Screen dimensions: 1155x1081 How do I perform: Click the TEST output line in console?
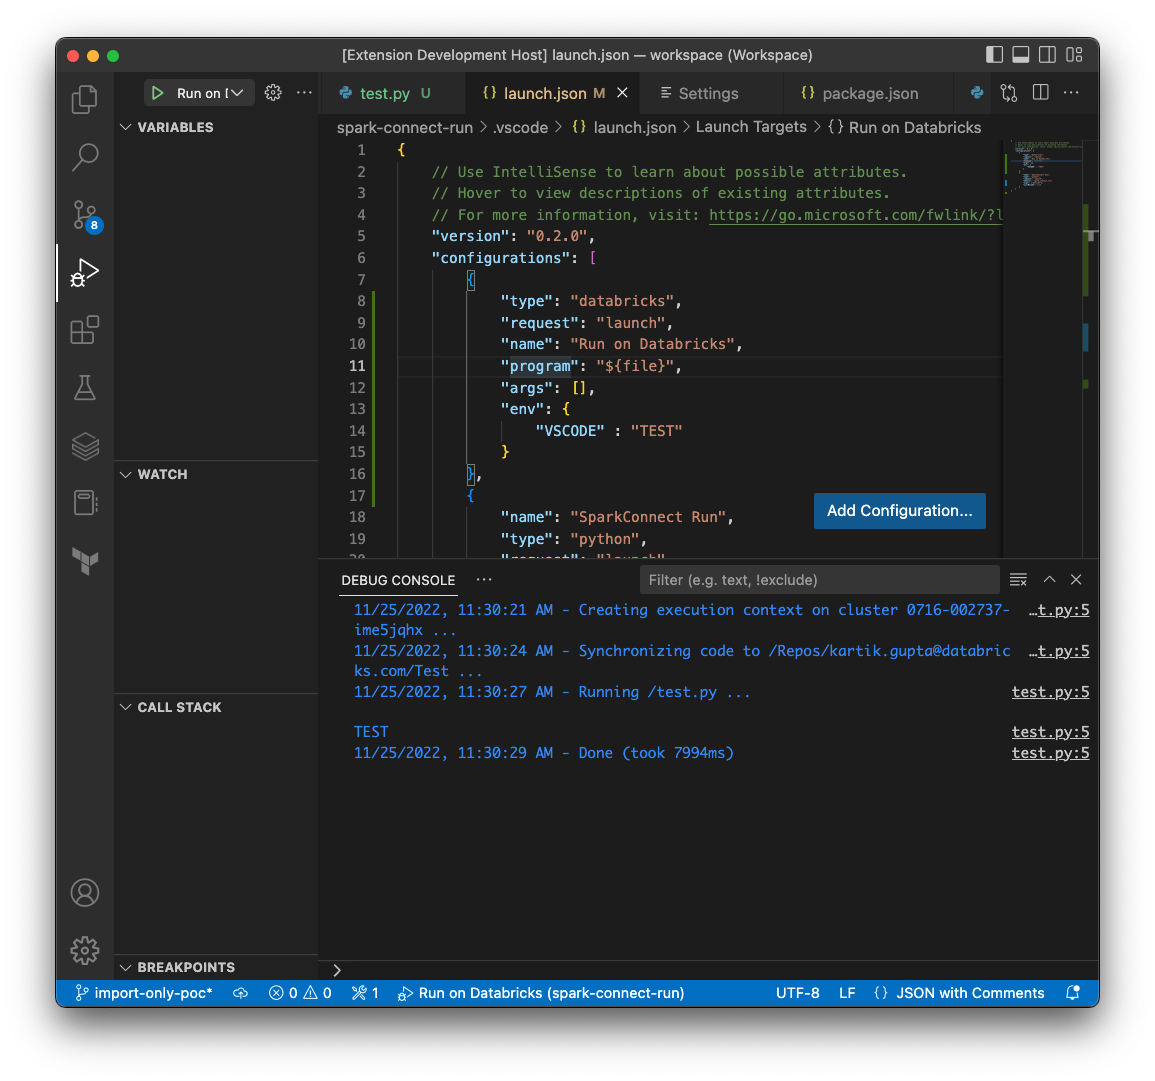coord(371,732)
